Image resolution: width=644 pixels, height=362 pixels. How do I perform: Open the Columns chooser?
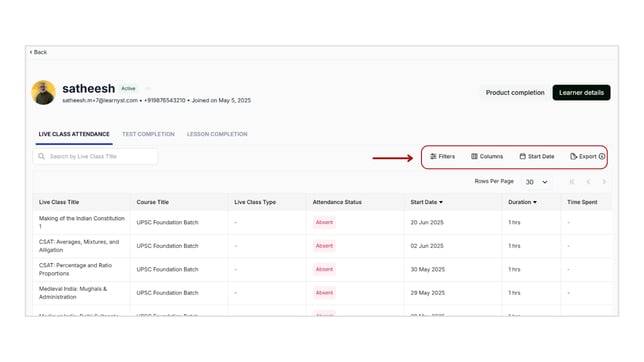coord(487,157)
